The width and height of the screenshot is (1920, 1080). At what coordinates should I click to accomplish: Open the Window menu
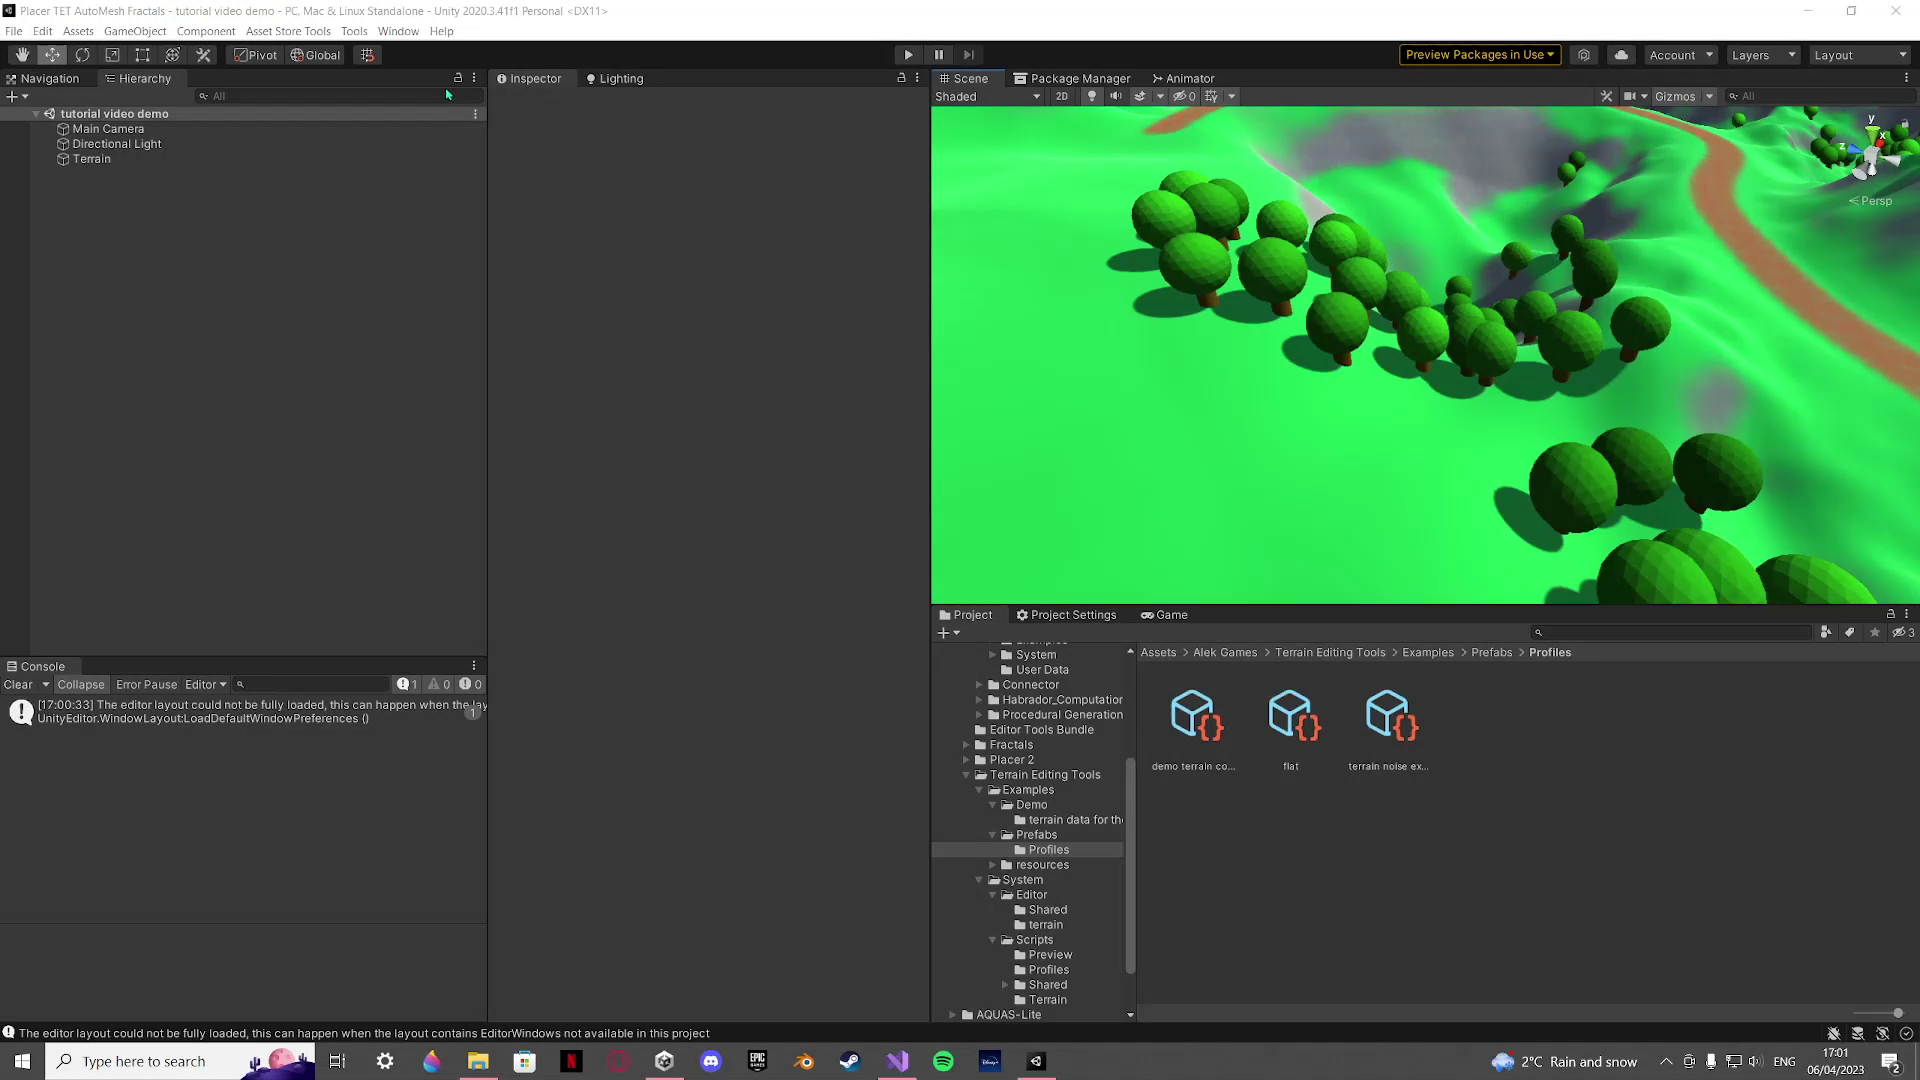coord(398,31)
